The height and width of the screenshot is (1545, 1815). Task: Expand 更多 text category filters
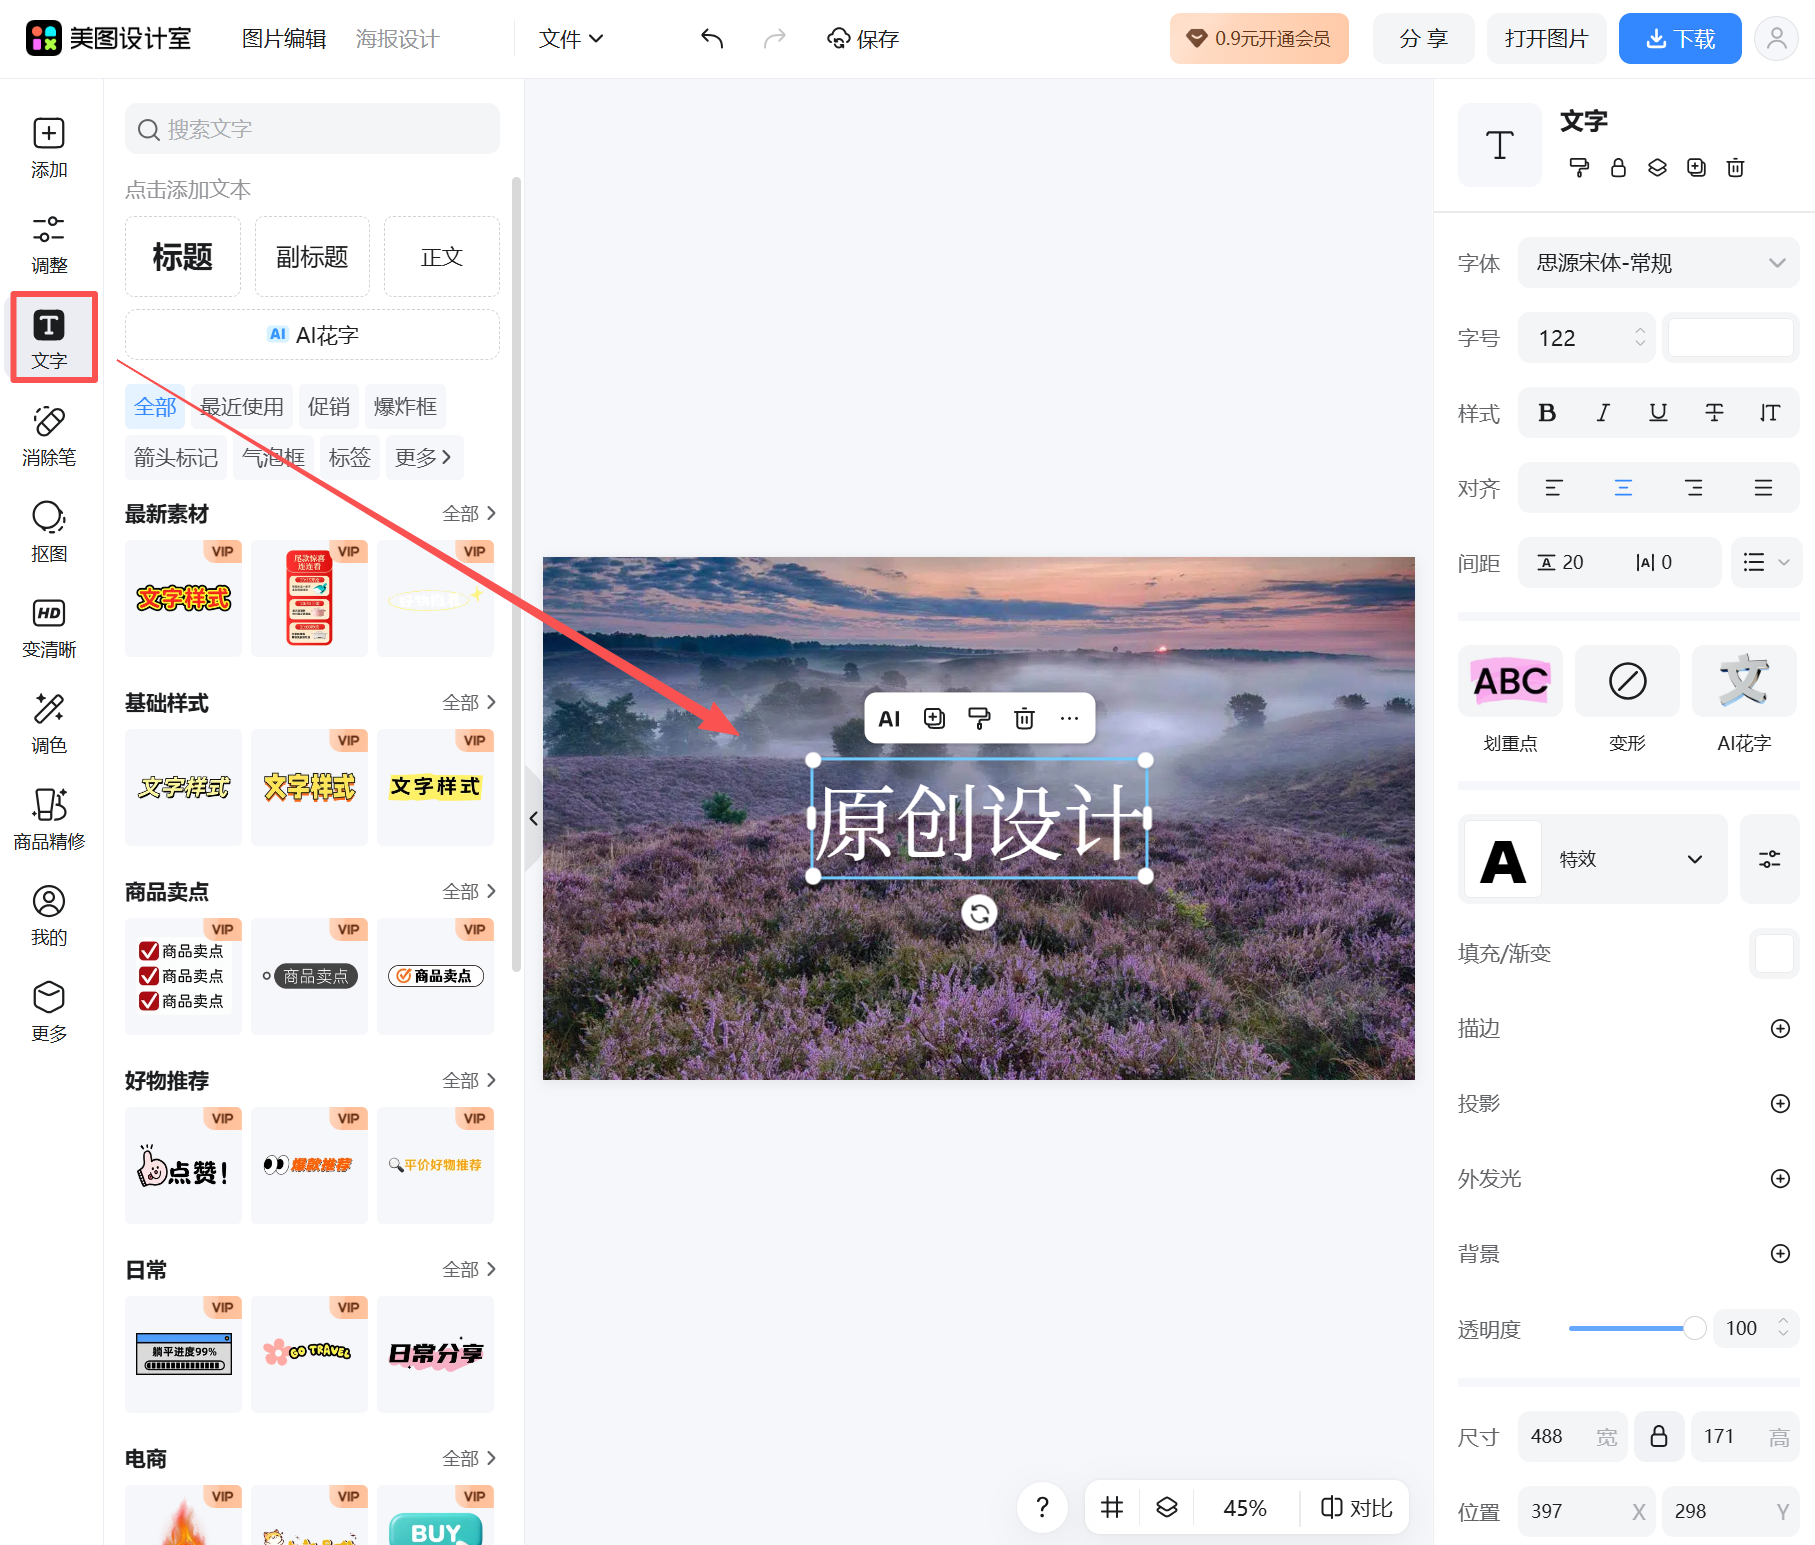click(424, 457)
